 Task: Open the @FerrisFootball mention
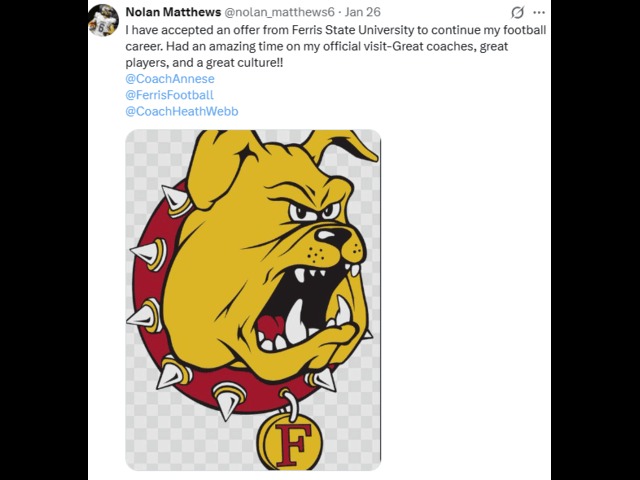tap(170, 95)
